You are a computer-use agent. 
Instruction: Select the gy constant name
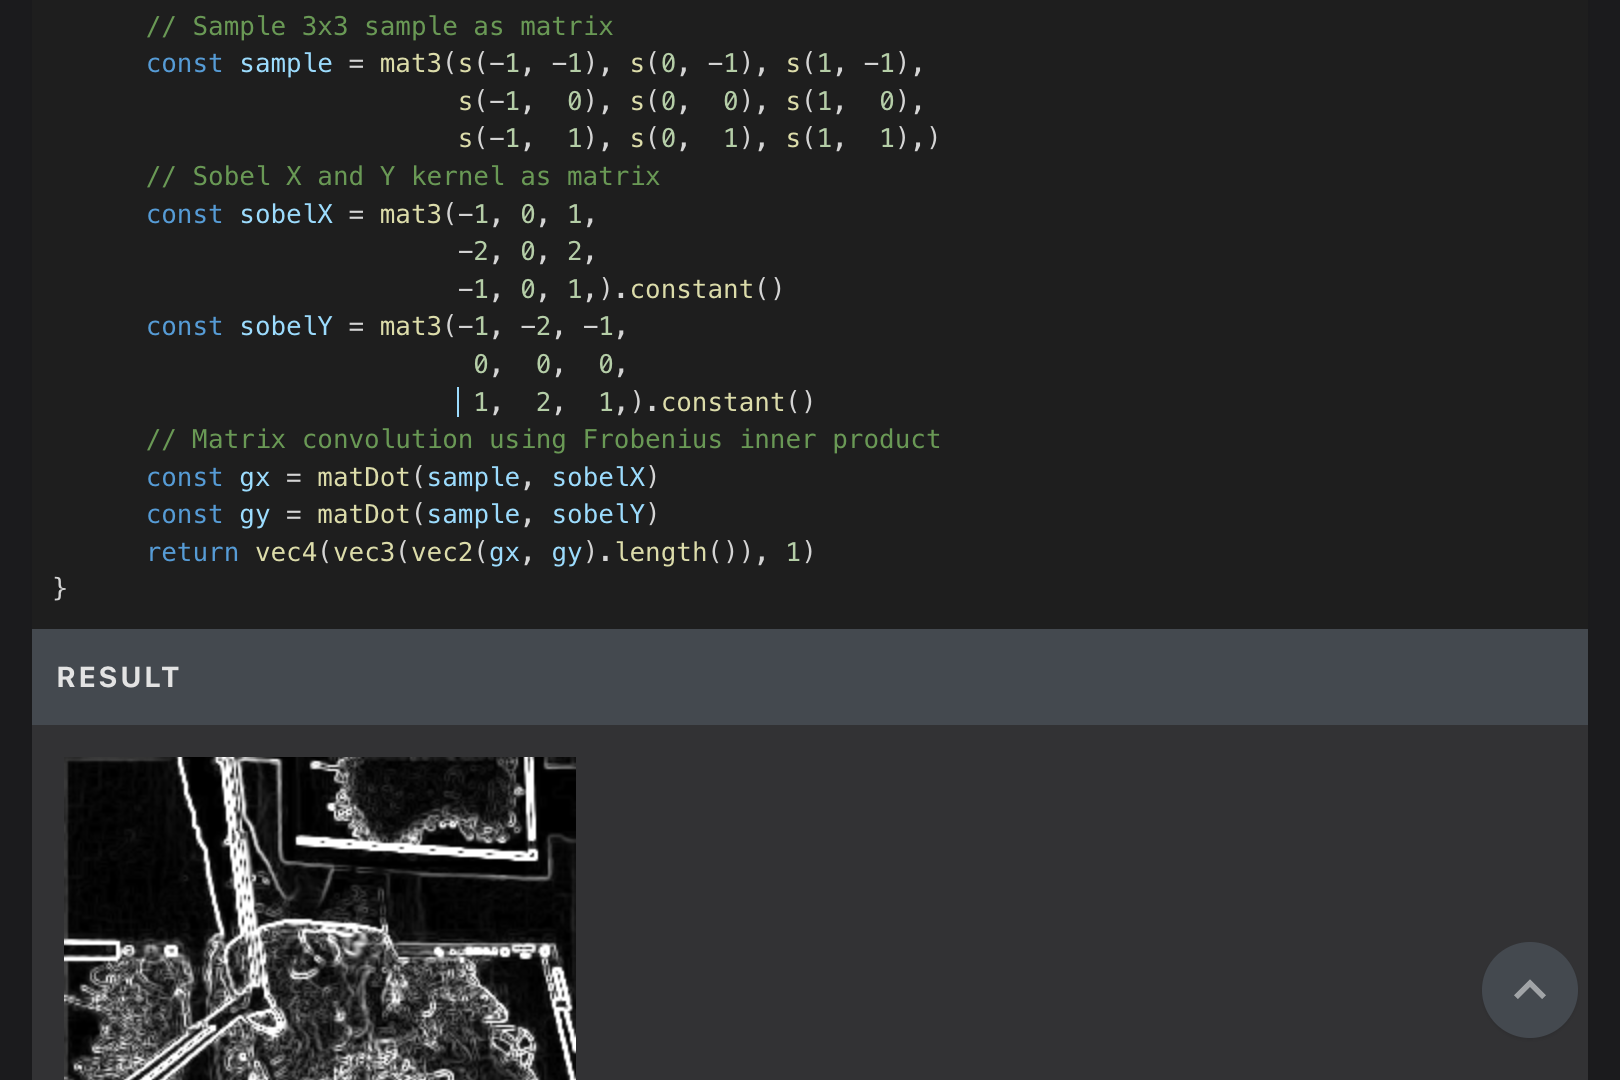tap(253, 514)
